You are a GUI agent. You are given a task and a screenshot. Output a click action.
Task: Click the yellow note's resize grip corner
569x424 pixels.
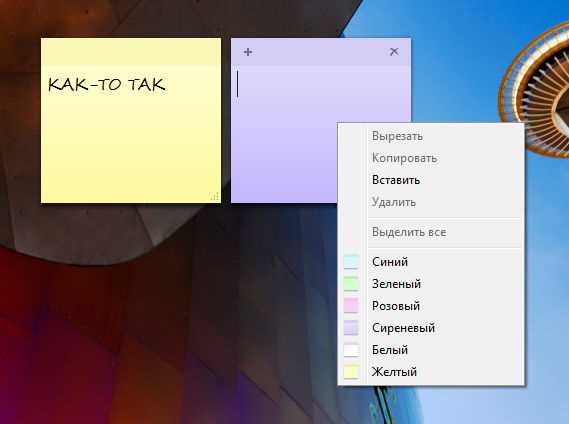(215, 196)
